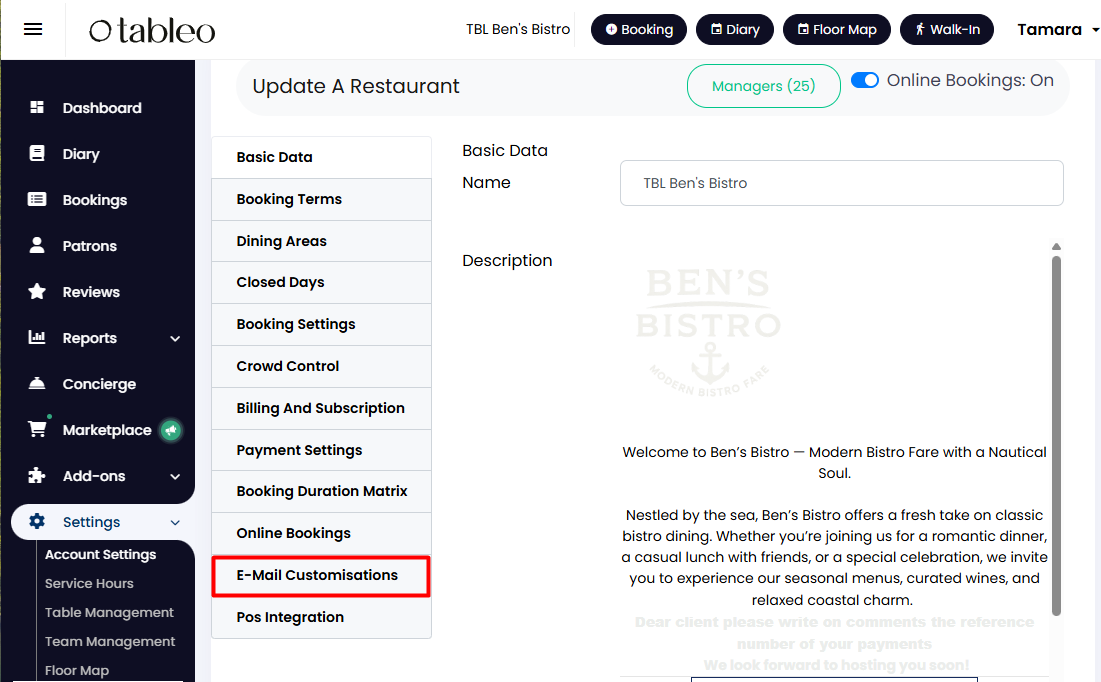Open Account Settings submenu link
The height and width of the screenshot is (682, 1101).
(x=100, y=554)
